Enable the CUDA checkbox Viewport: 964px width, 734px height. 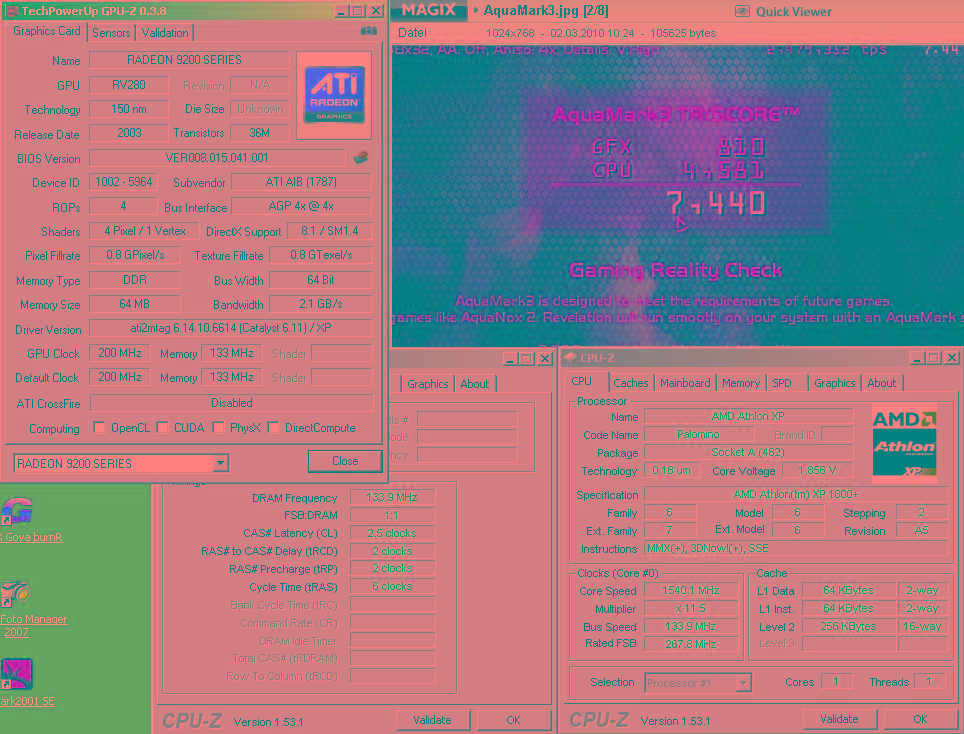(162, 427)
